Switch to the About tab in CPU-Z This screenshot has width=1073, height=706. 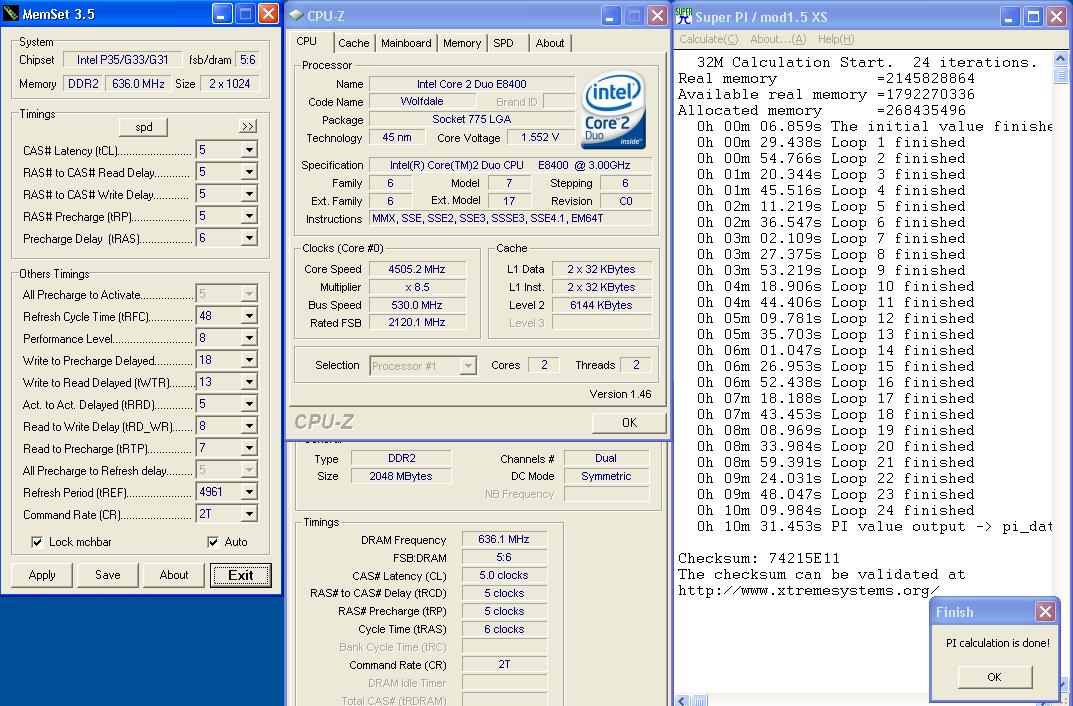coord(550,43)
